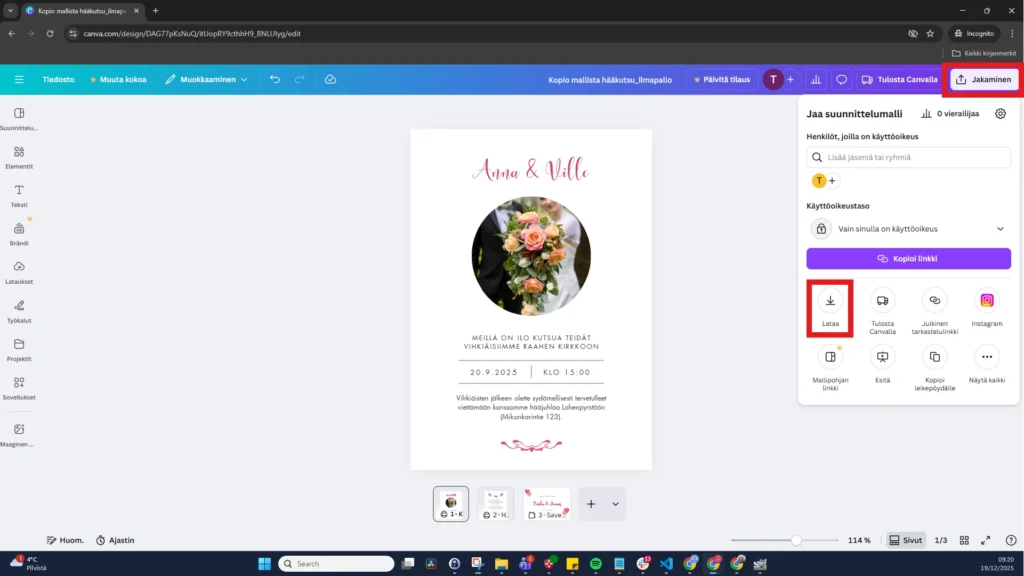
Task: Select the second page thumbnail
Action: 498,503
